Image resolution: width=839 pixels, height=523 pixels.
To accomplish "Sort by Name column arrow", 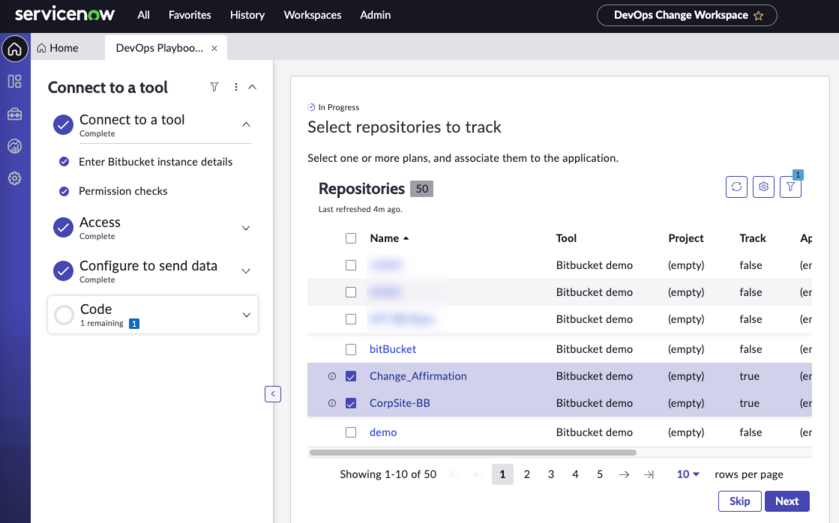I will click(x=406, y=238).
